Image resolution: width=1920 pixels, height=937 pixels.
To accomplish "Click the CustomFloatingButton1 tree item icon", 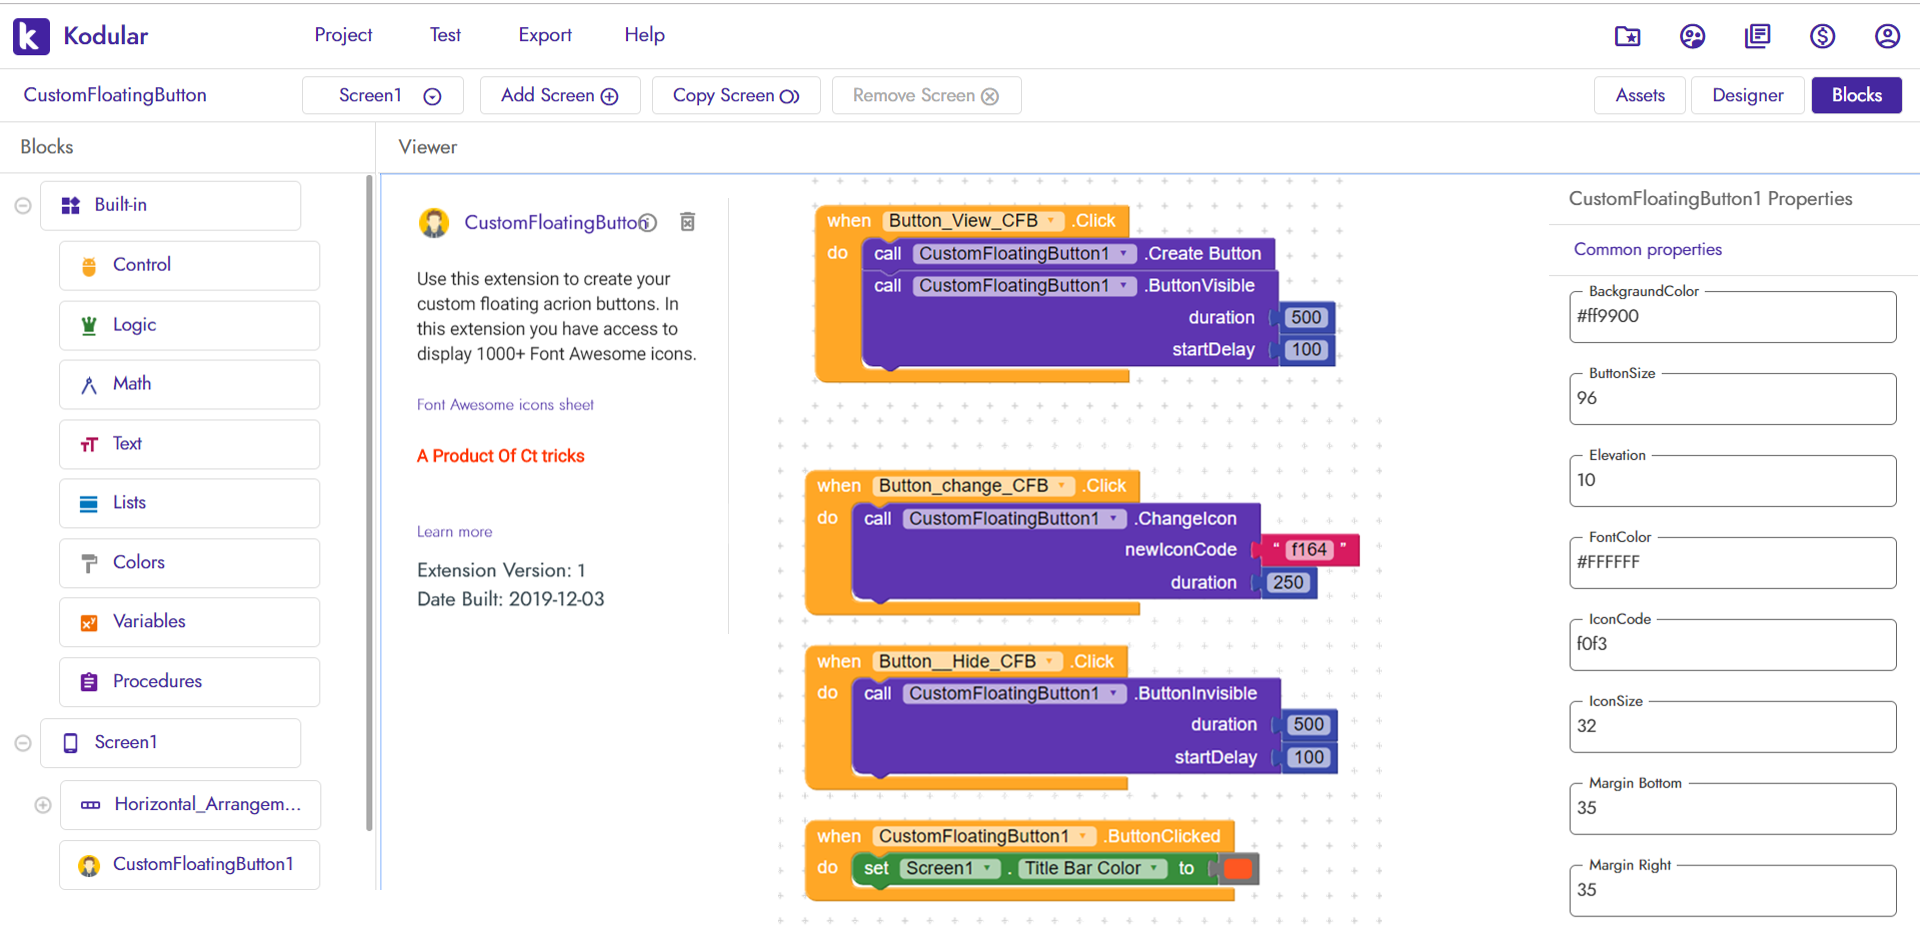I will click(89, 865).
